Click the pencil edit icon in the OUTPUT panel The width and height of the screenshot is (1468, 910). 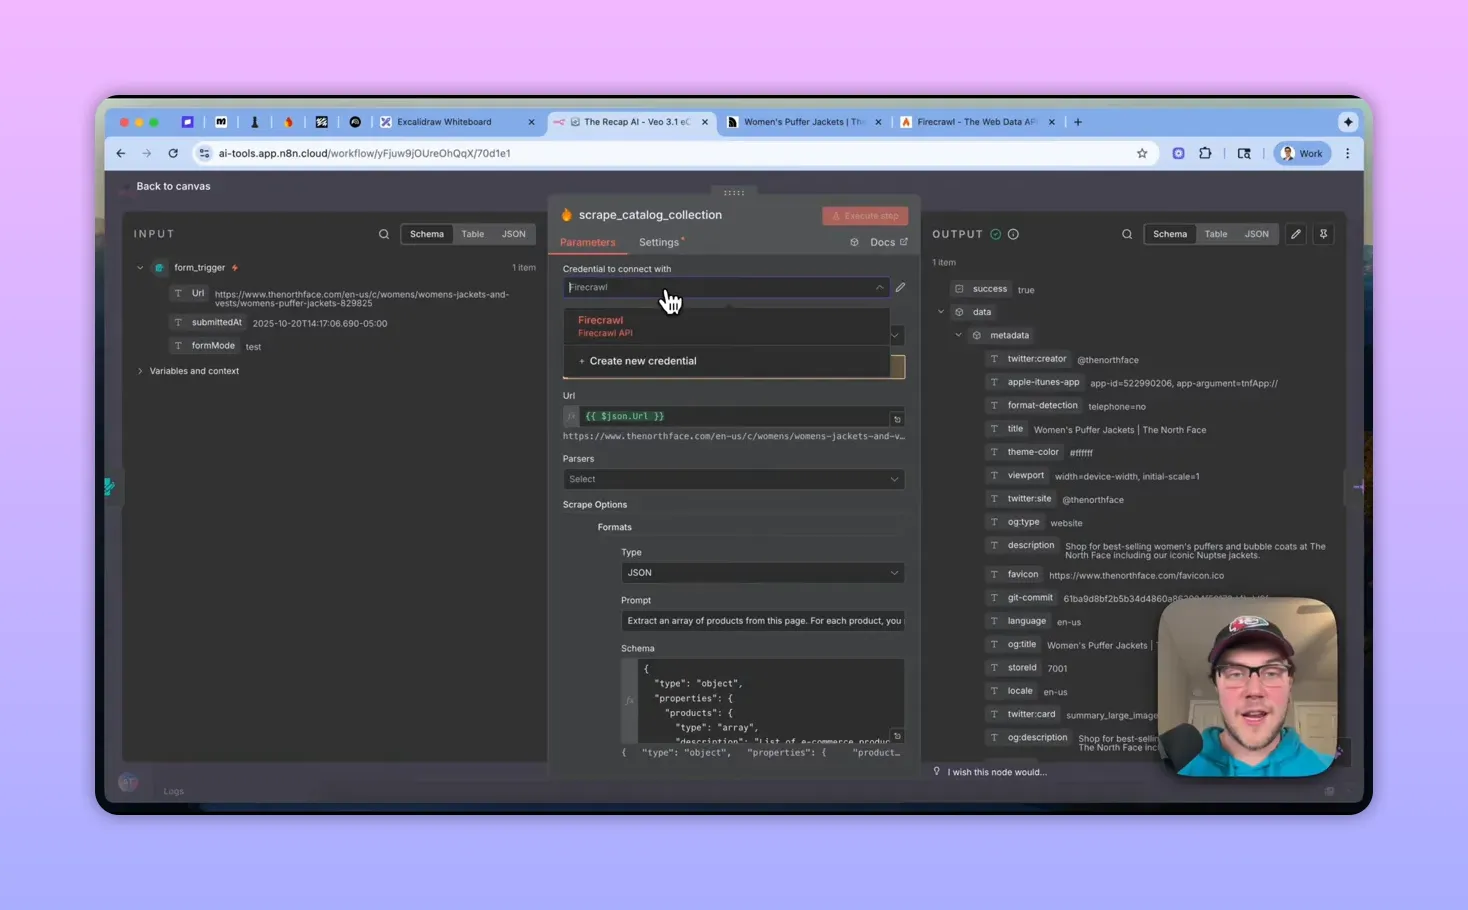coord(1296,234)
